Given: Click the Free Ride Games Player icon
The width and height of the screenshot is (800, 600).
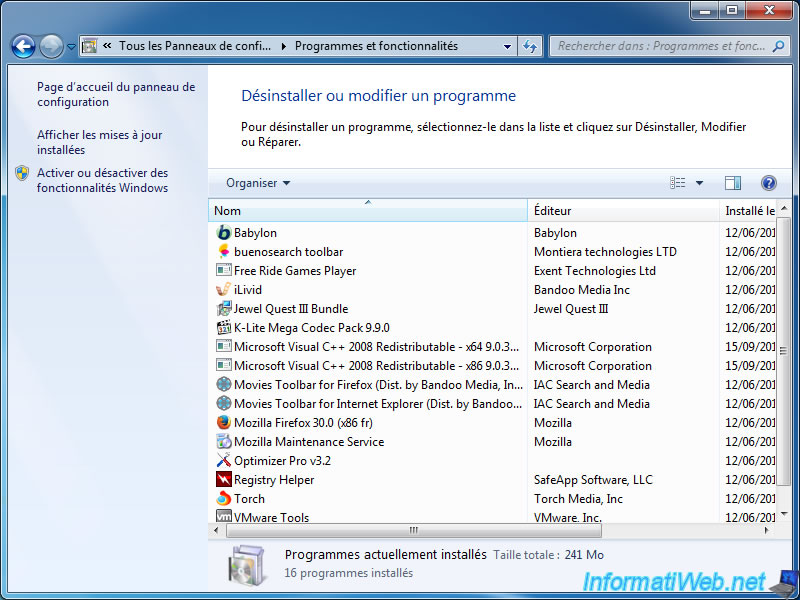Looking at the screenshot, I should tap(223, 270).
